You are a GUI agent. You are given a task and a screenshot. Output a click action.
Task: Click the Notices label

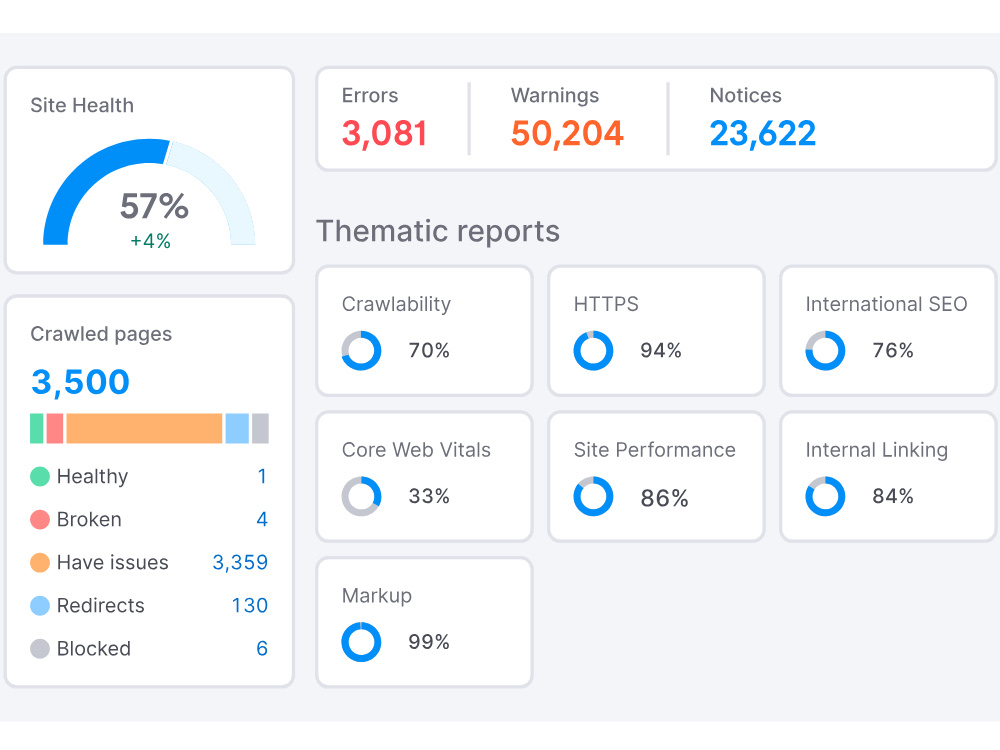click(746, 96)
